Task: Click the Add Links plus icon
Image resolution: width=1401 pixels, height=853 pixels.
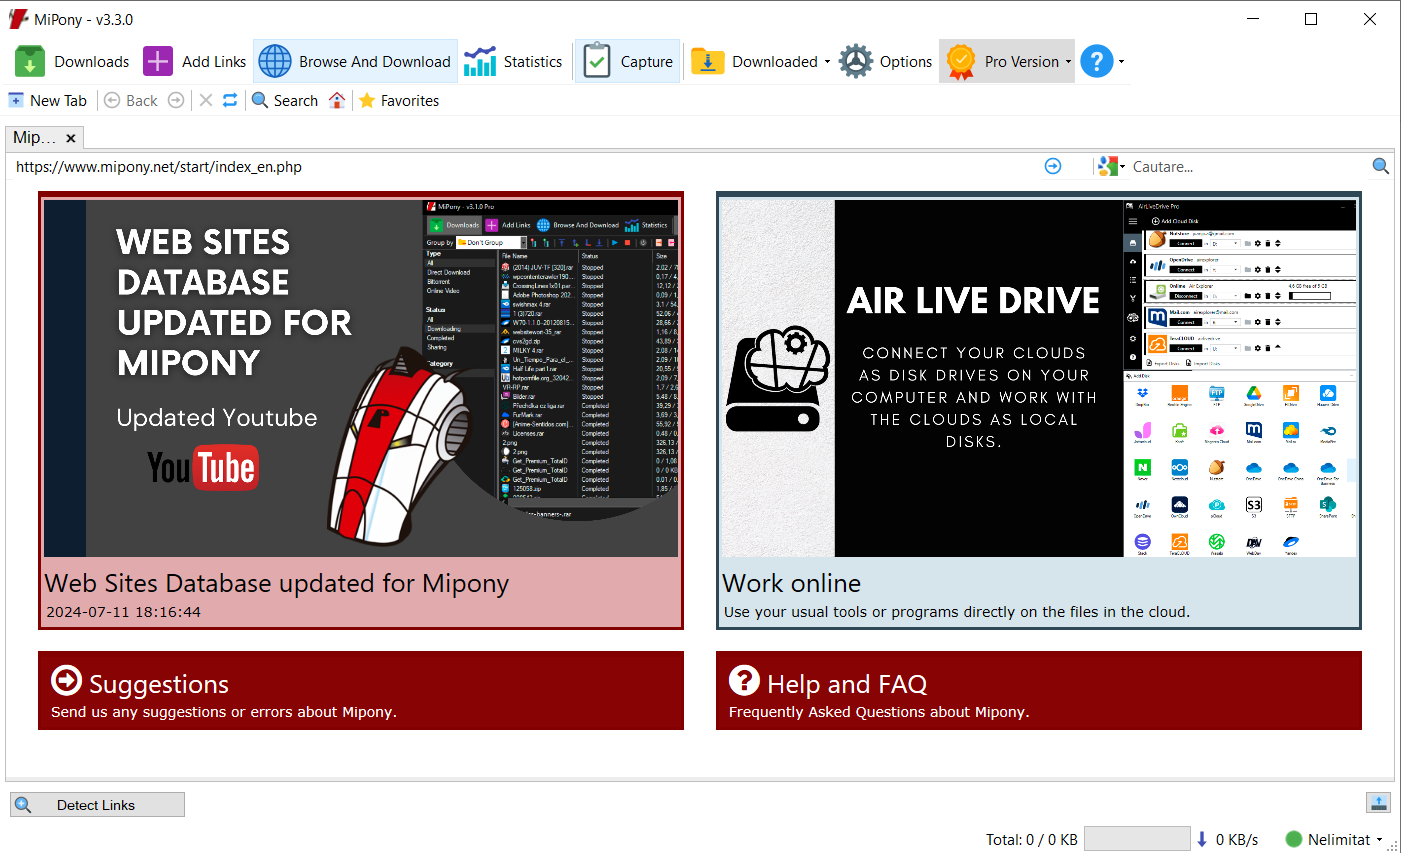Action: coord(157,61)
